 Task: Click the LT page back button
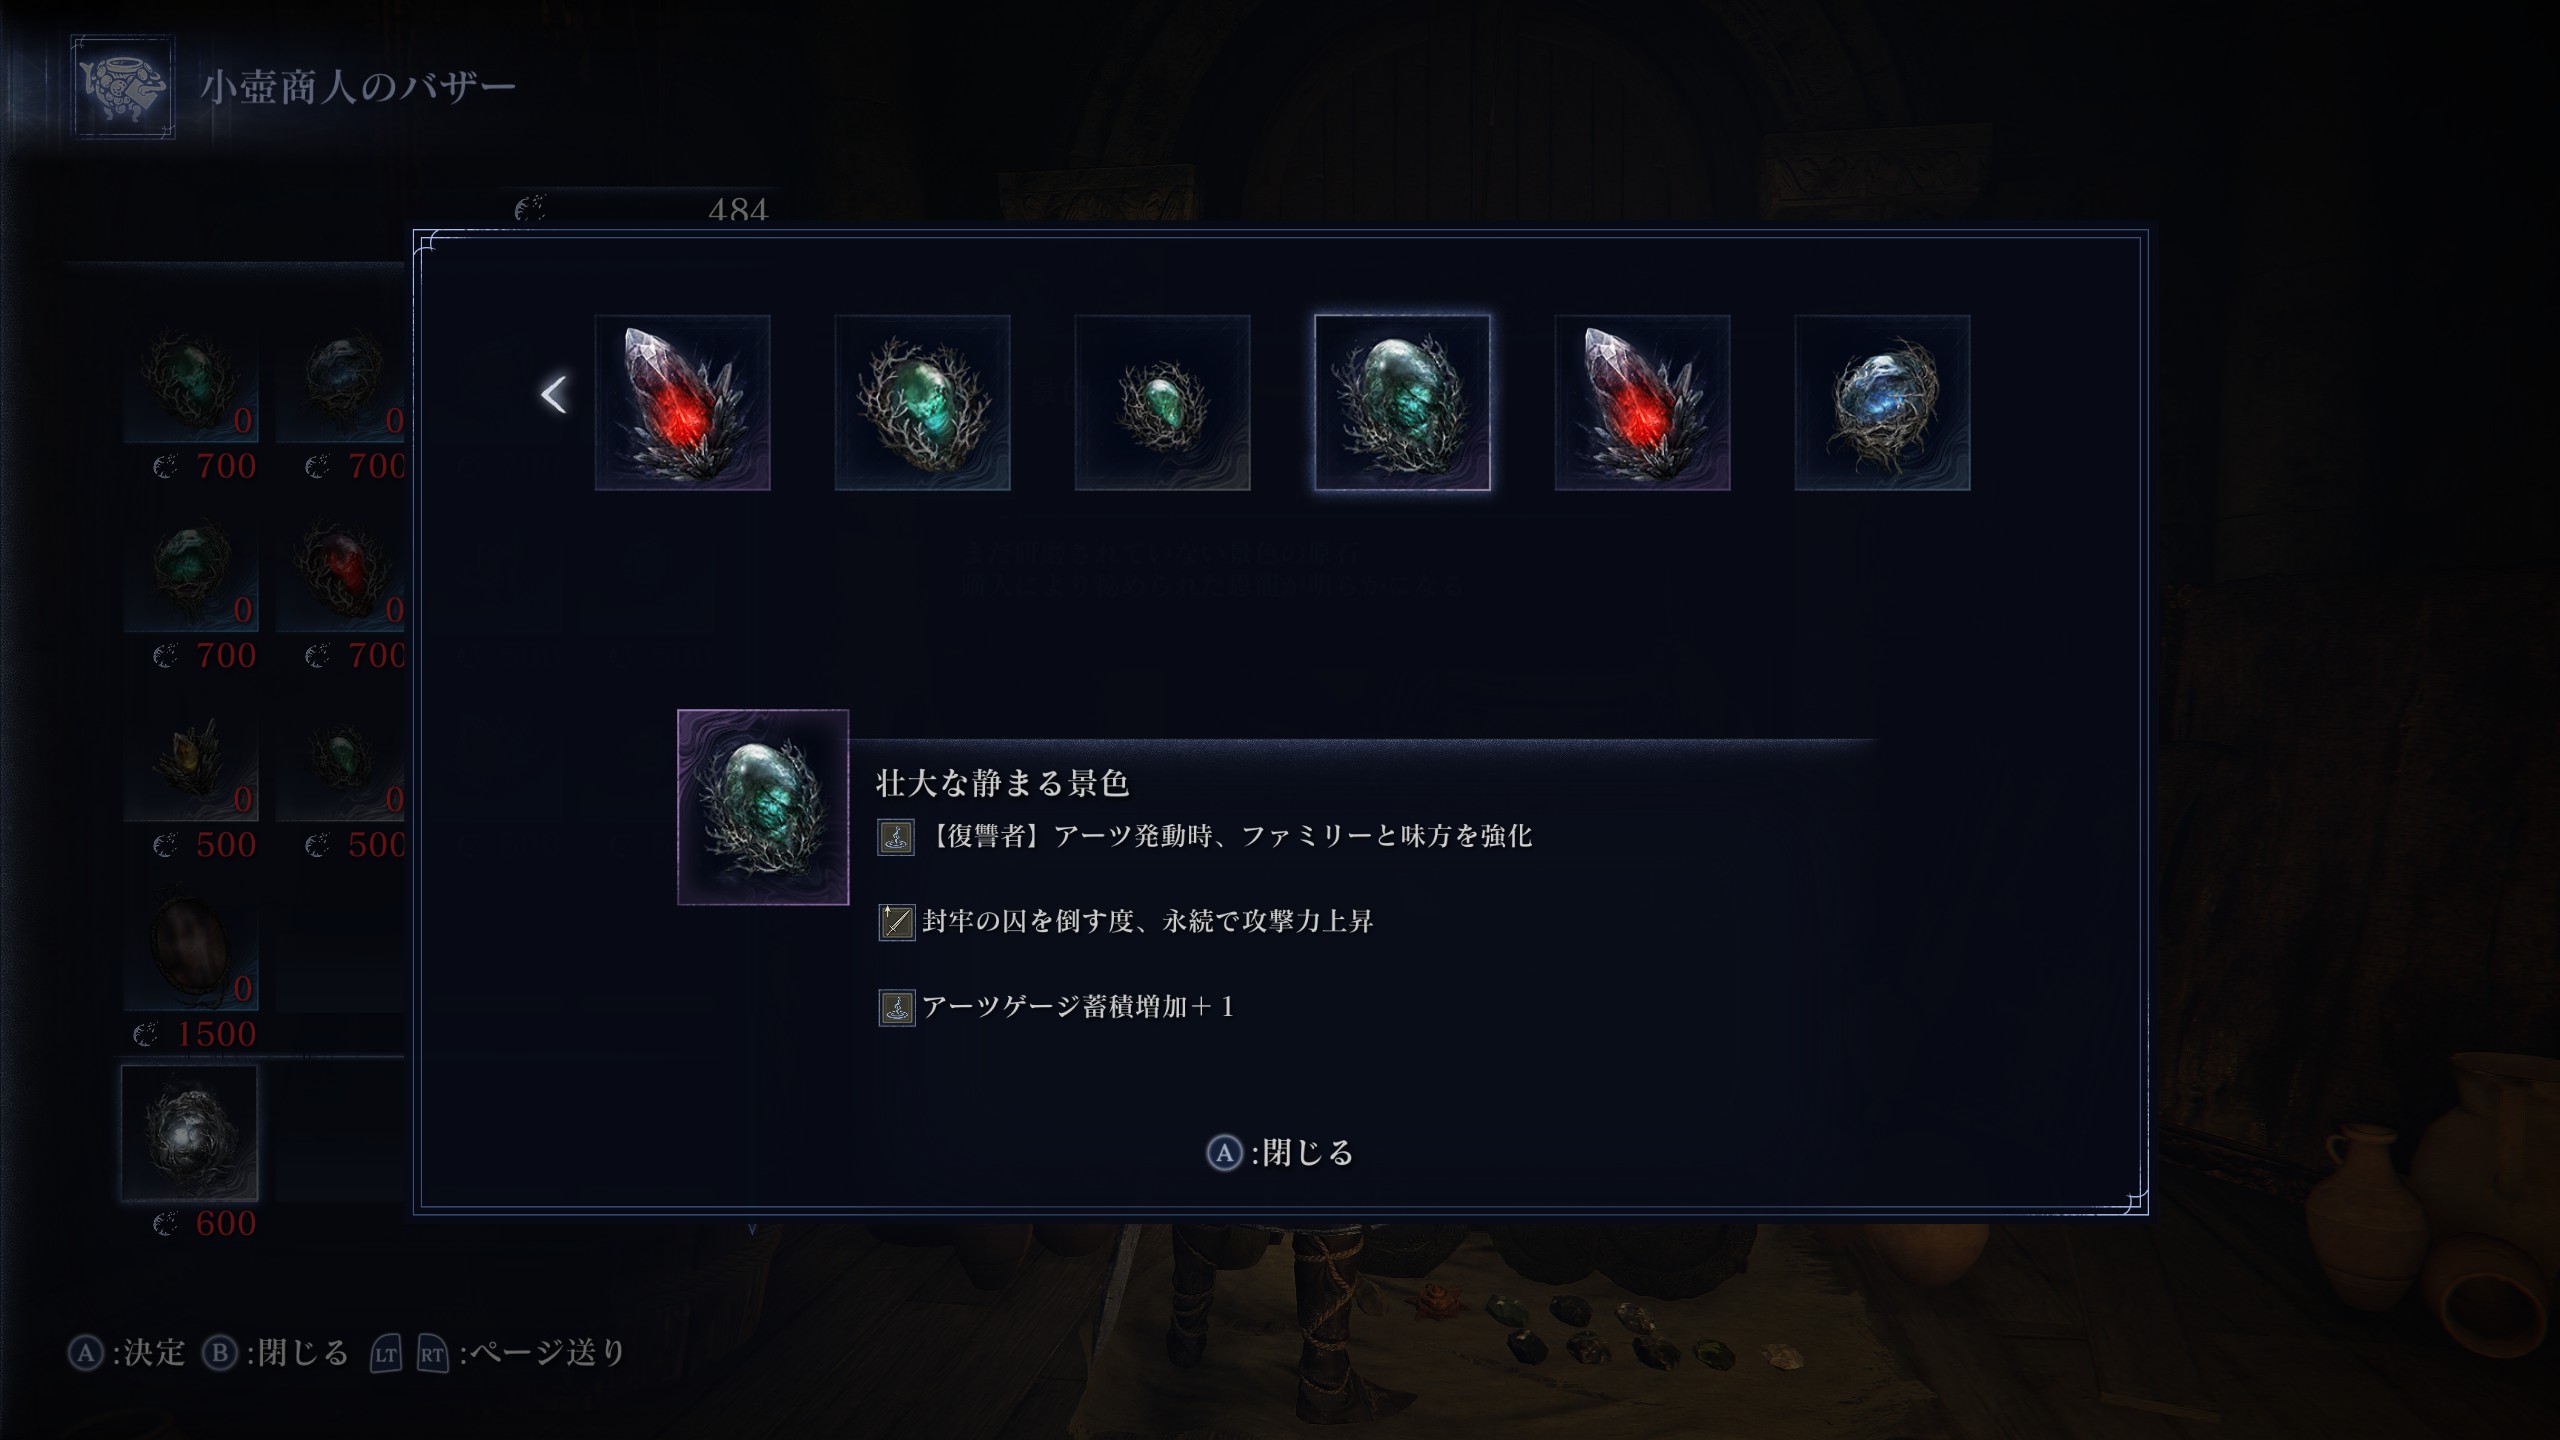pos(386,1354)
